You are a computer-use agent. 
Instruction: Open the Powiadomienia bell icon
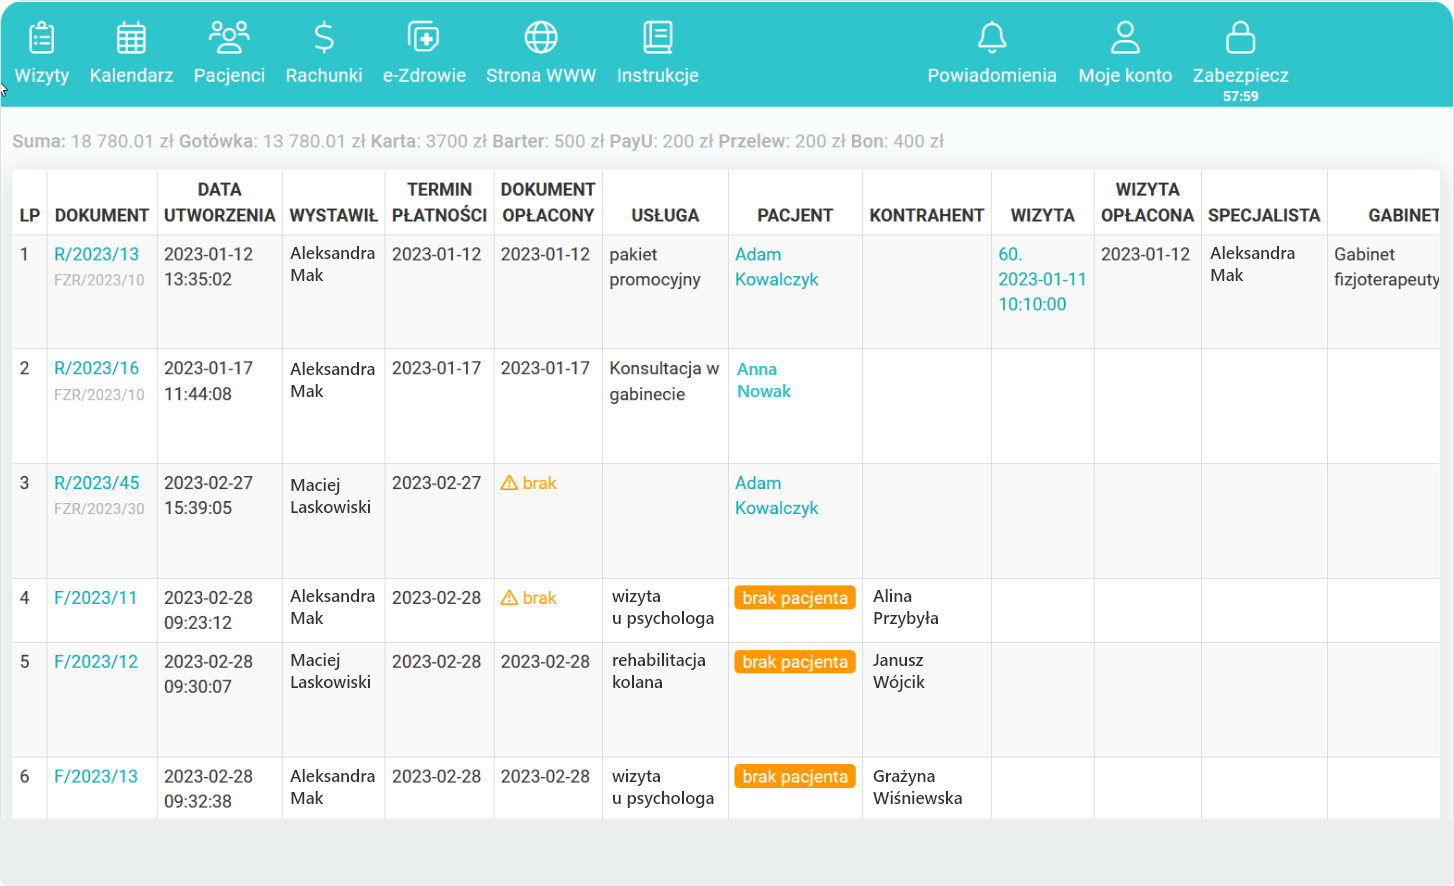[992, 38]
